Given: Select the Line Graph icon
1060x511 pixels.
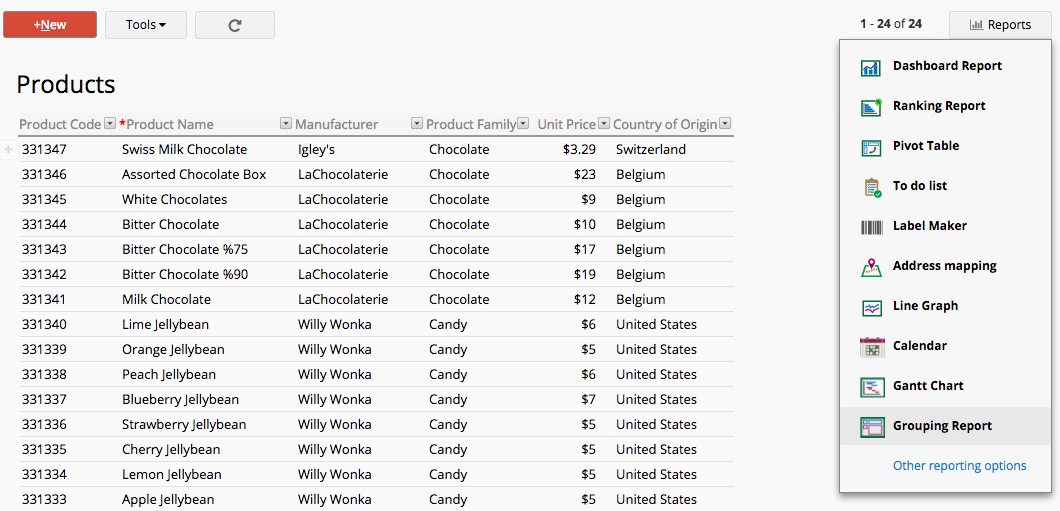Looking at the screenshot, I should (x=871, y=307).
